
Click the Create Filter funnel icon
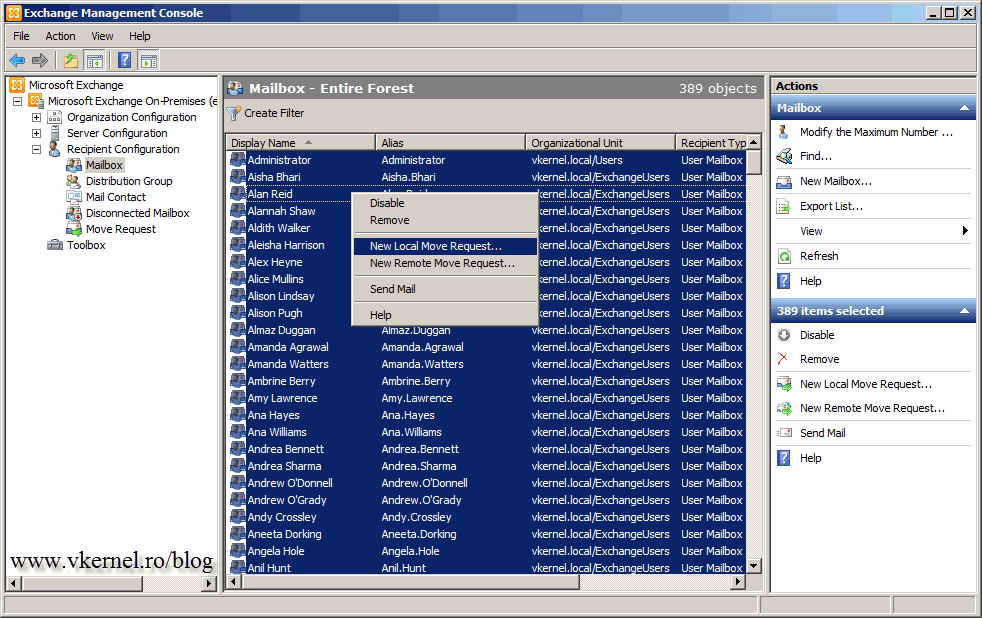point(234,113)
